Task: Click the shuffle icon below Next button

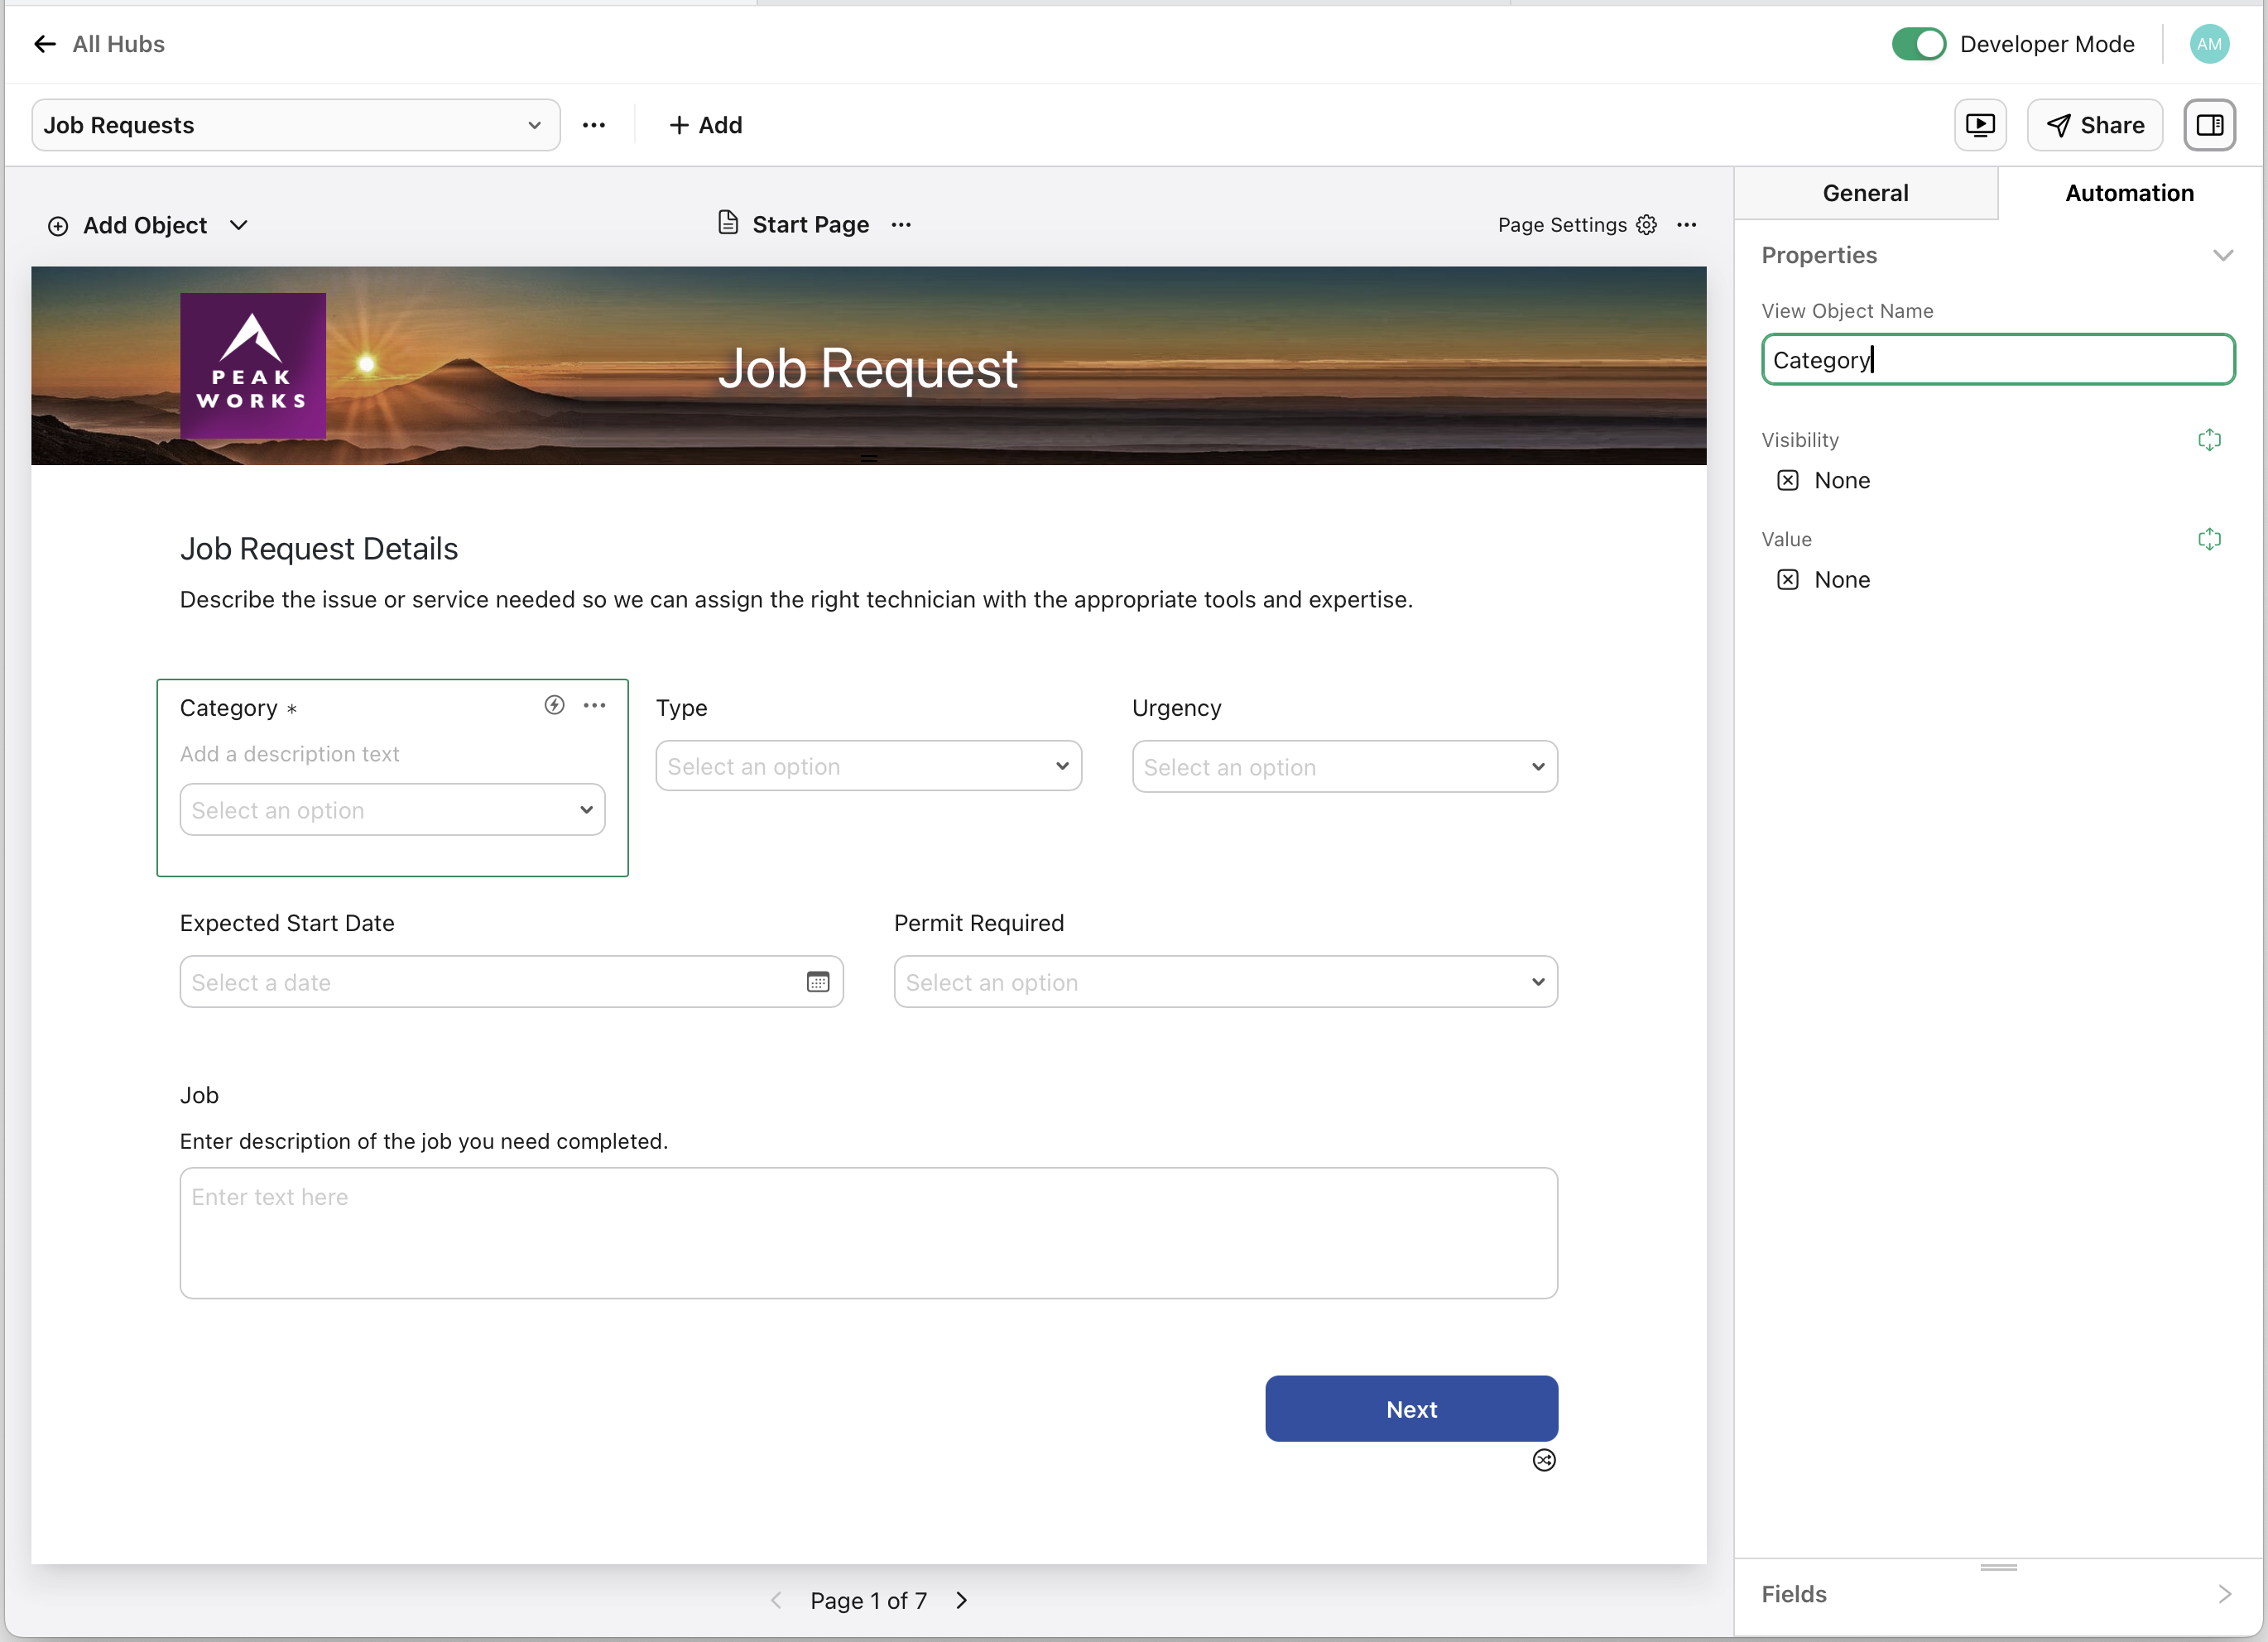Action: pyautogui.click(x=1544, y=1460)
